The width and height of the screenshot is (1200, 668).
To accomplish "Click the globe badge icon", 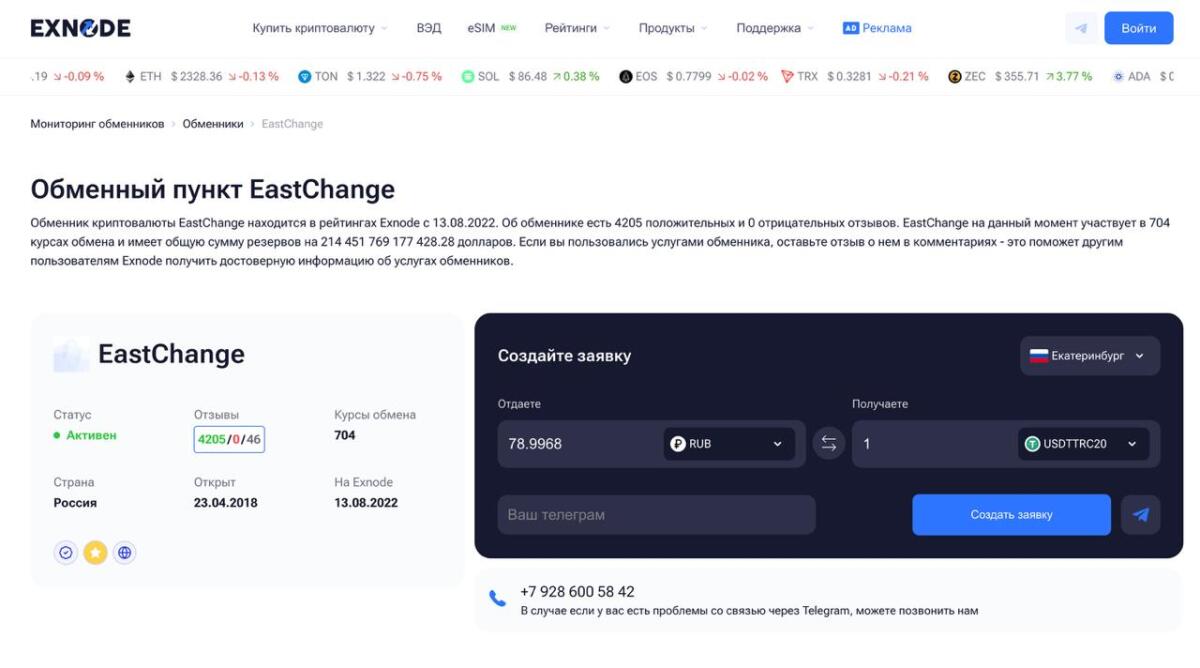I will click(124, 552).
